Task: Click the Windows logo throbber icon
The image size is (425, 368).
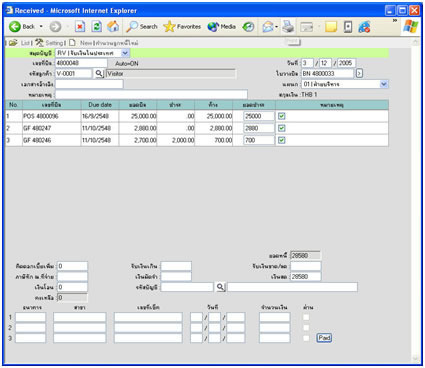Action: pos(410,26)
